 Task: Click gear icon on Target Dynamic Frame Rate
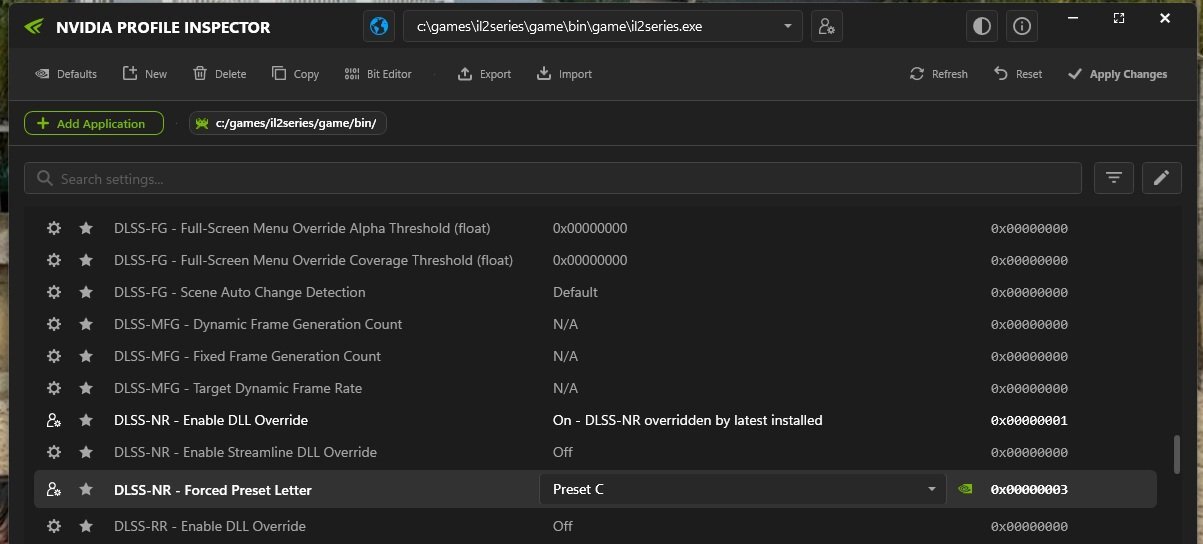[54, 388]
